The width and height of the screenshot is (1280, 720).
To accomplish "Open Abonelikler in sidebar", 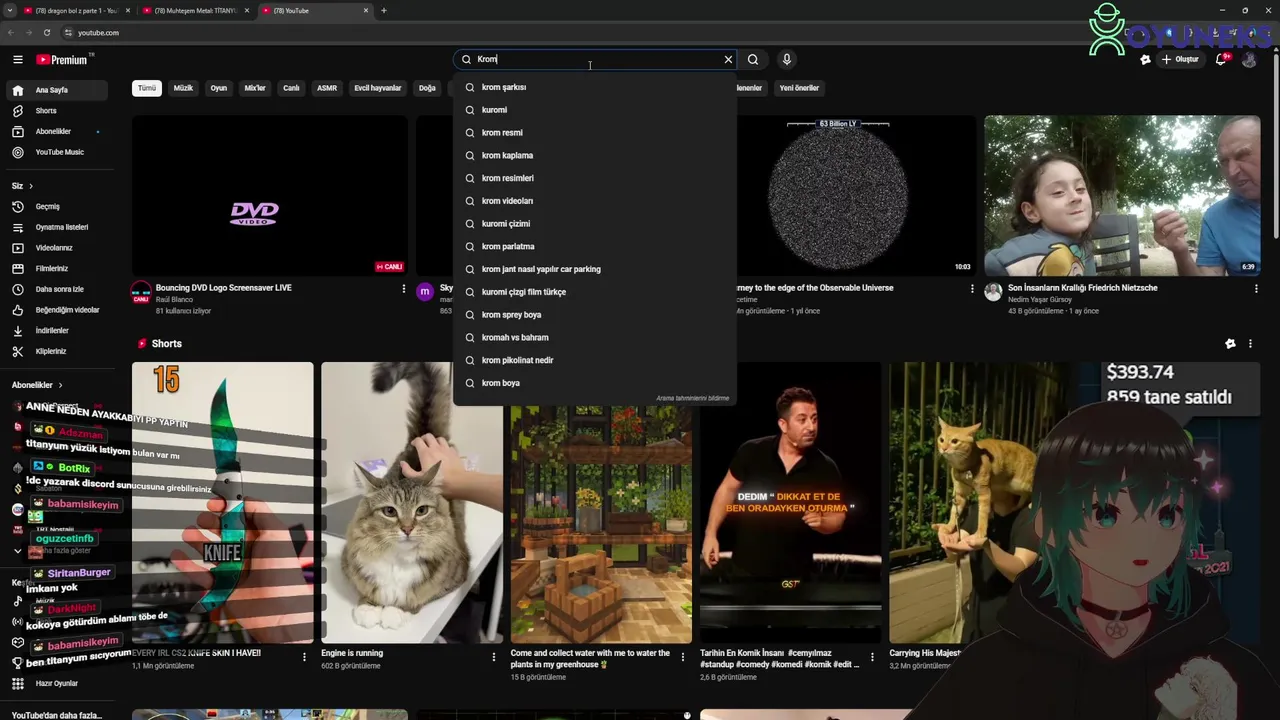I will pyautogui.click(x=56, y=131).
